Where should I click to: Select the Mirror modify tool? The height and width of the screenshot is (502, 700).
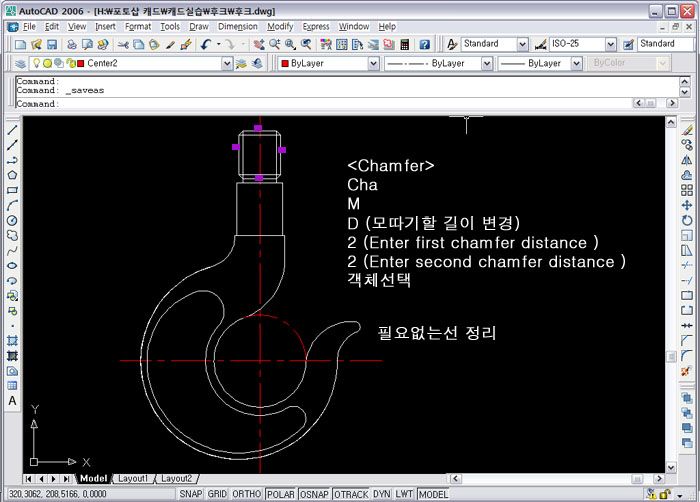(x=687, y=160)
